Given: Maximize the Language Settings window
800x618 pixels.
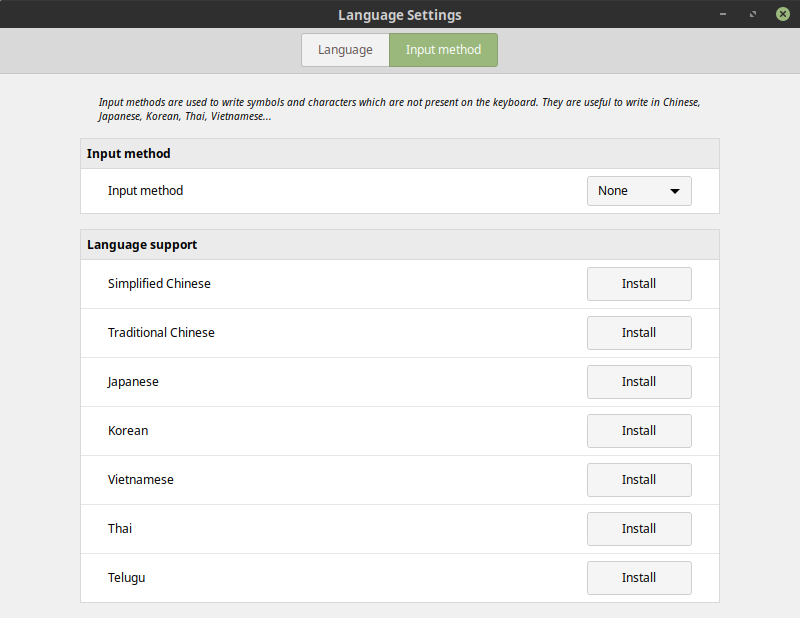Looking at the screenshot, I should (752, 15).
